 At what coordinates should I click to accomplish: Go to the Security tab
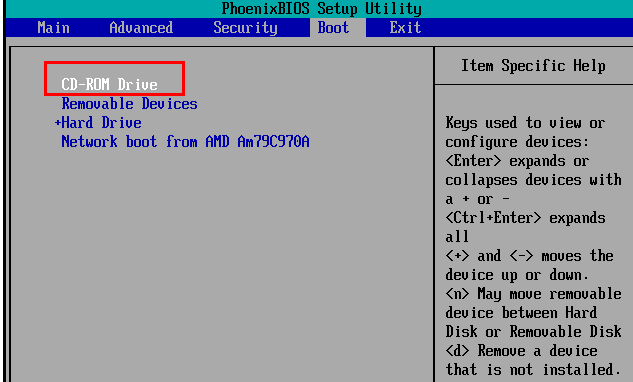[x=245, y=28]
